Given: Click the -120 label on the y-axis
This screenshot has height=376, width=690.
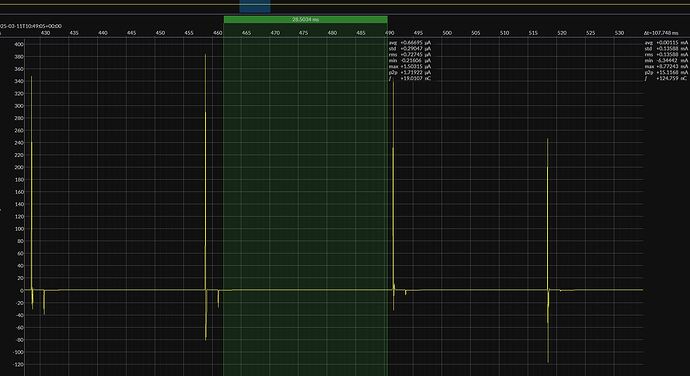Looking at the screenshot, I should [18, 365].
